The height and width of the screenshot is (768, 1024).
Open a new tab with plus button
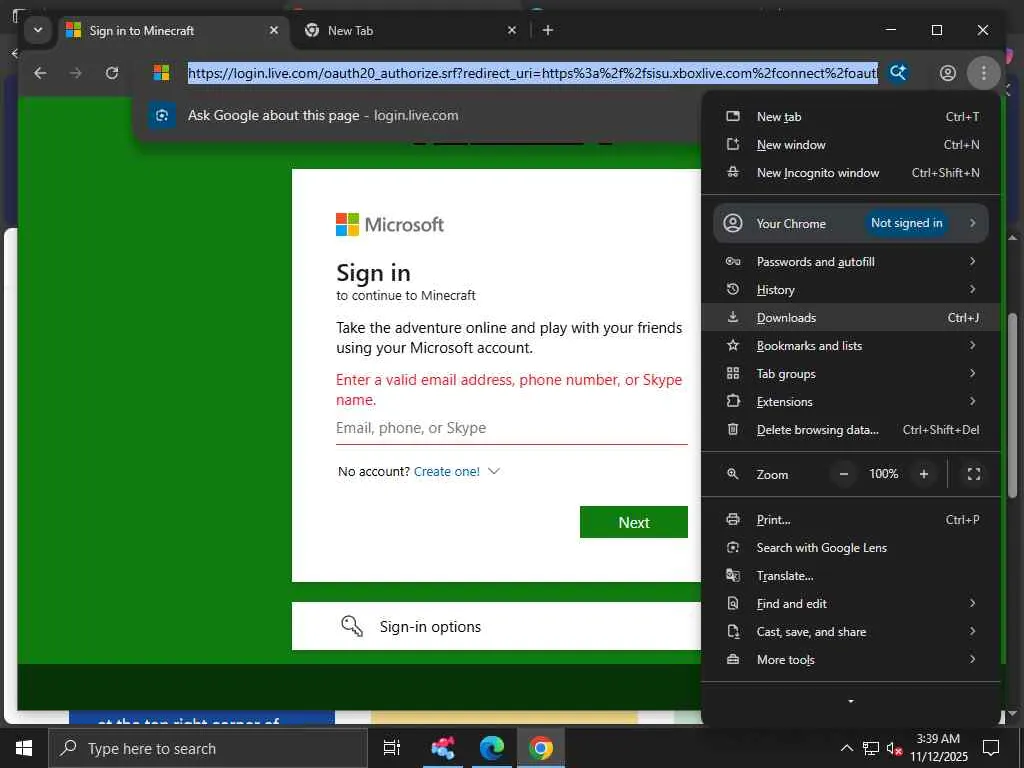click(x=548, y=30)
